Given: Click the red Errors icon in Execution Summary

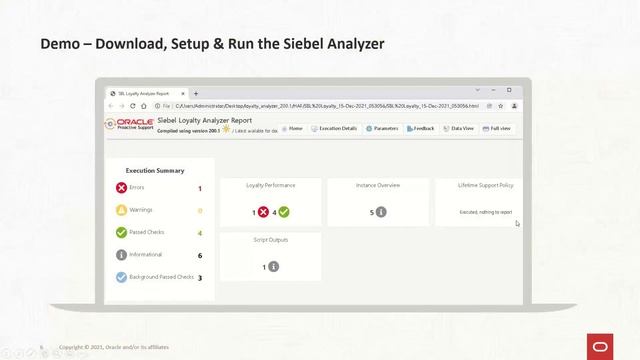Looking at the screenshot, I should point(121,188).
